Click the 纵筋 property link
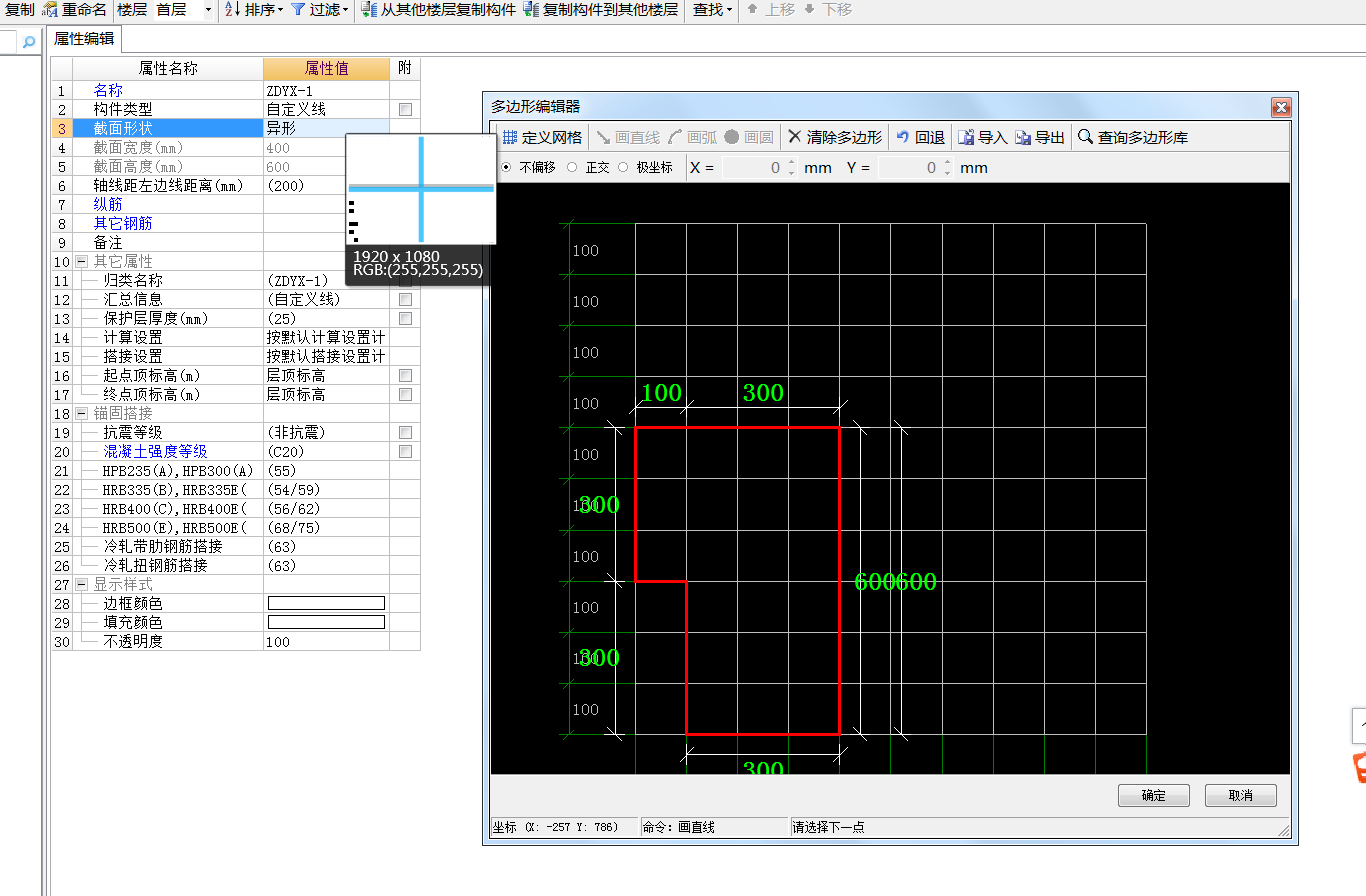The image size is (1366, 896). (108, 204)
